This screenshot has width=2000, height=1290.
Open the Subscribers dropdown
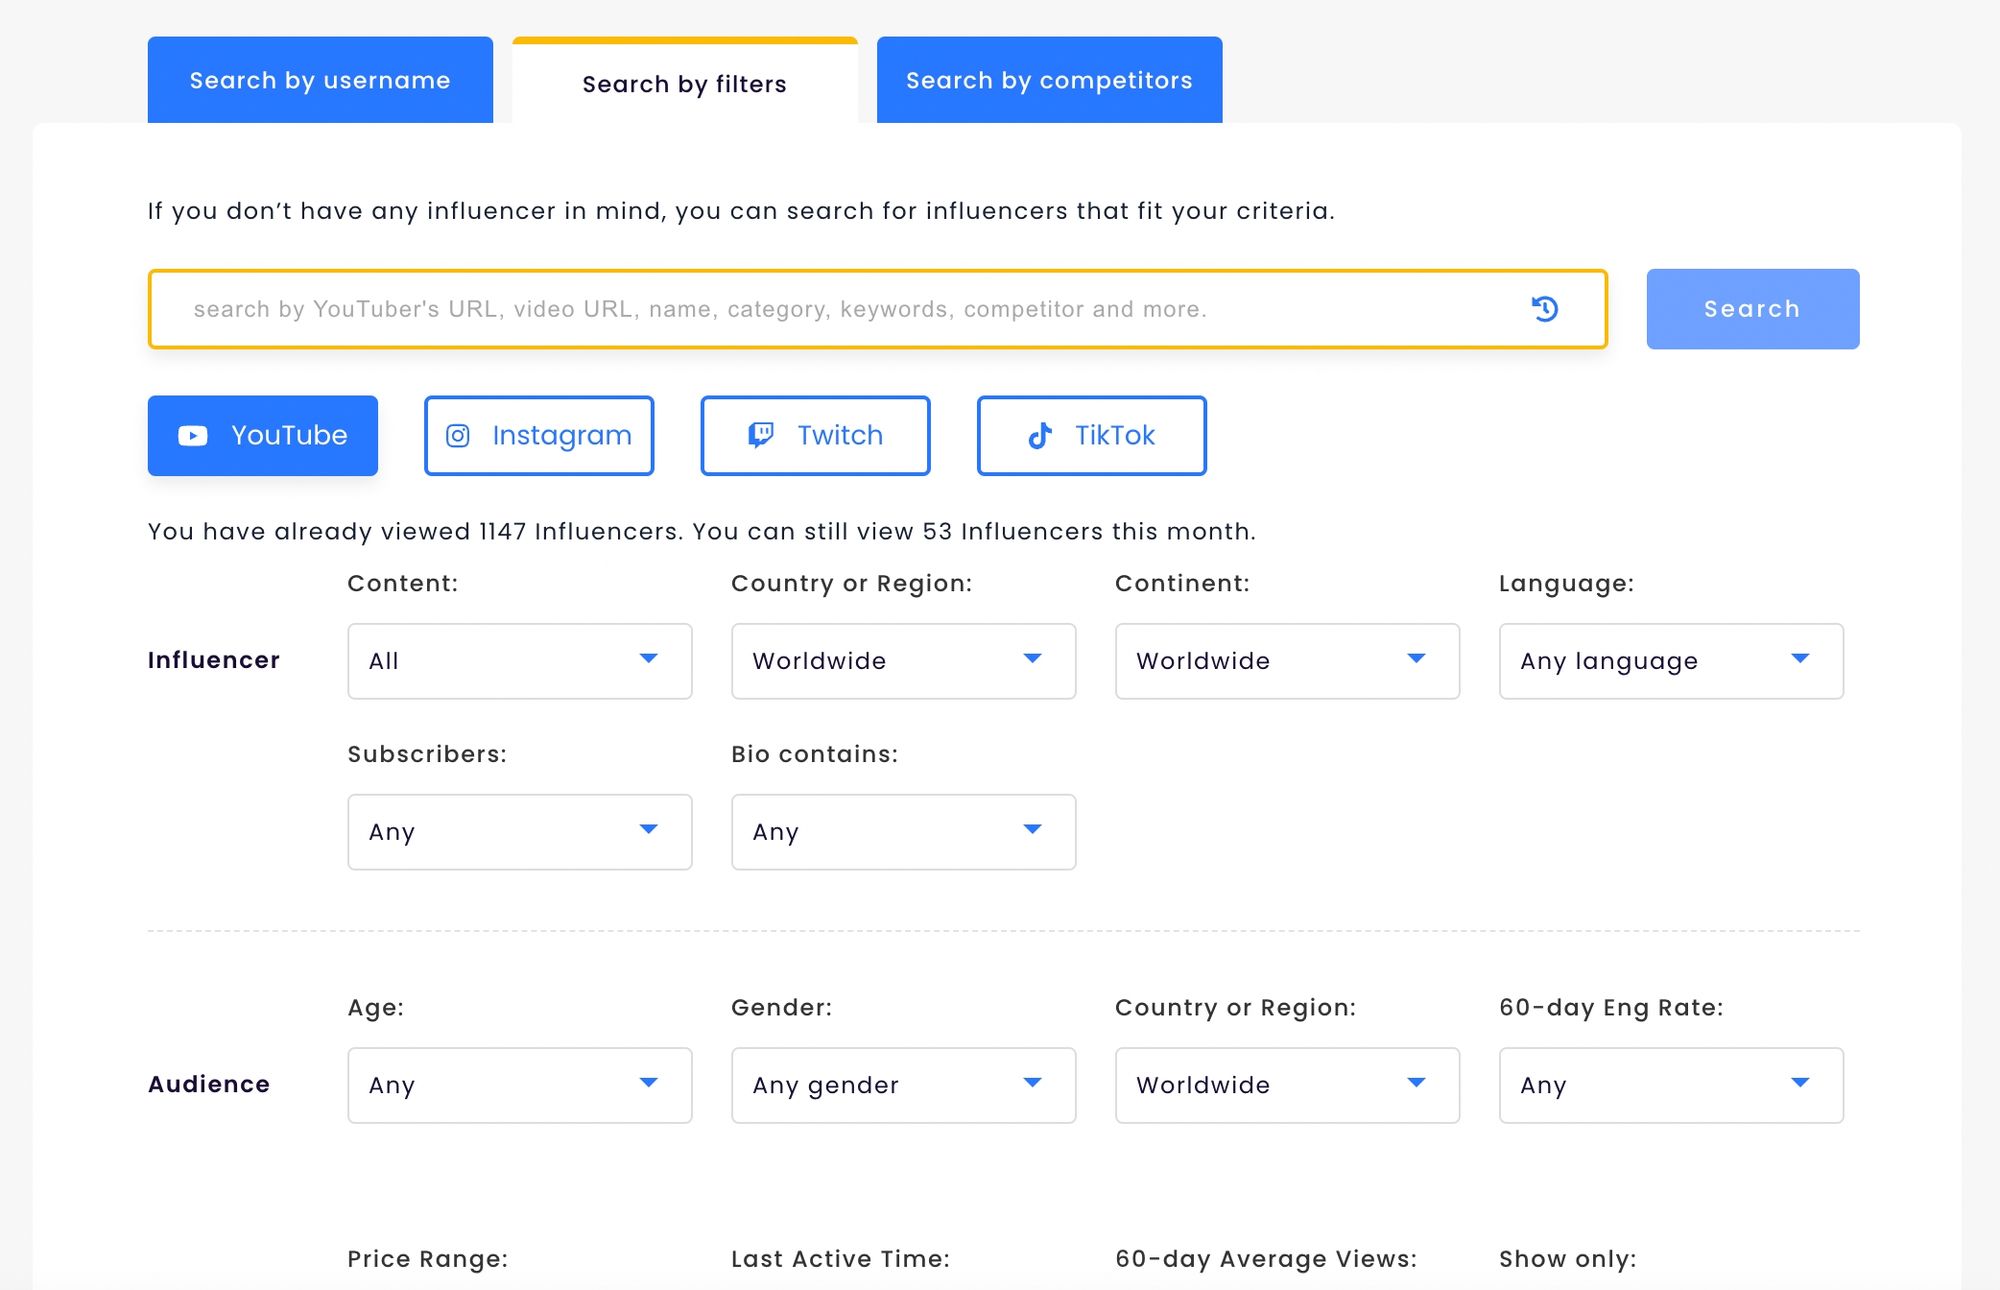coord(520,832)
